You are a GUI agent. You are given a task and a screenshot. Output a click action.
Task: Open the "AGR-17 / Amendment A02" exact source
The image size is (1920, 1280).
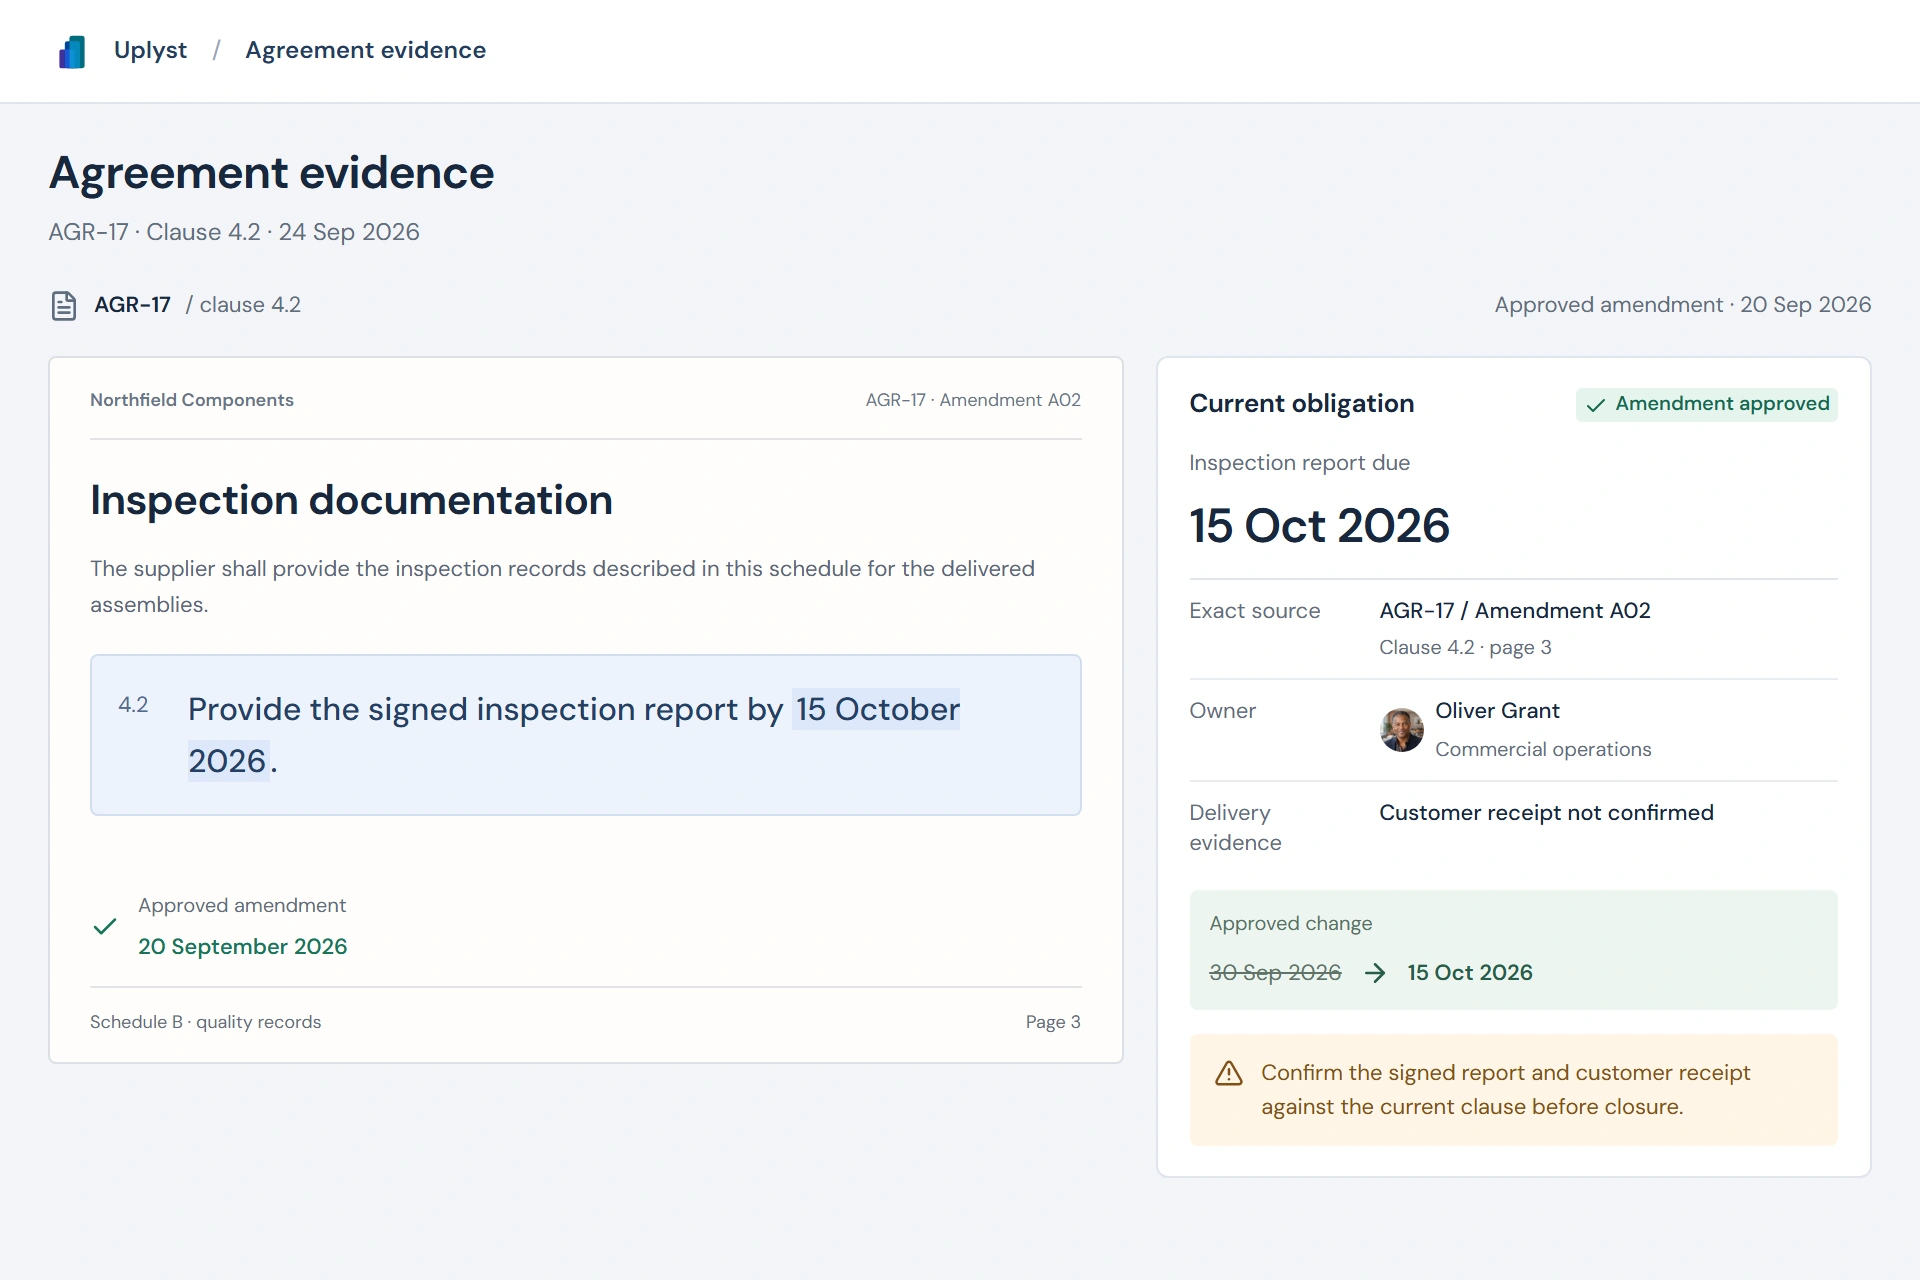pyautogui.click(x=1515, y=611)
